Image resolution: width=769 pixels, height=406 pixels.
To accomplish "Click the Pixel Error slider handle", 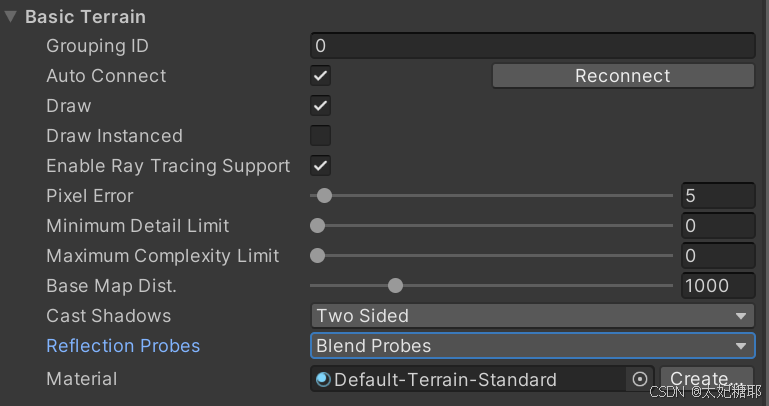I will coord(324,196).
